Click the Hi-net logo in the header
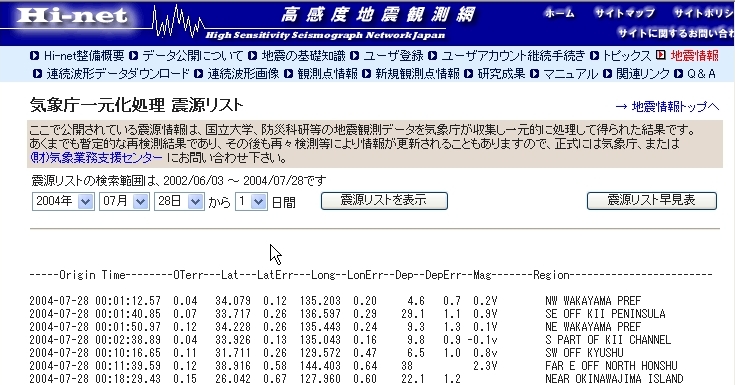735x385 pixels. point(71,15)
